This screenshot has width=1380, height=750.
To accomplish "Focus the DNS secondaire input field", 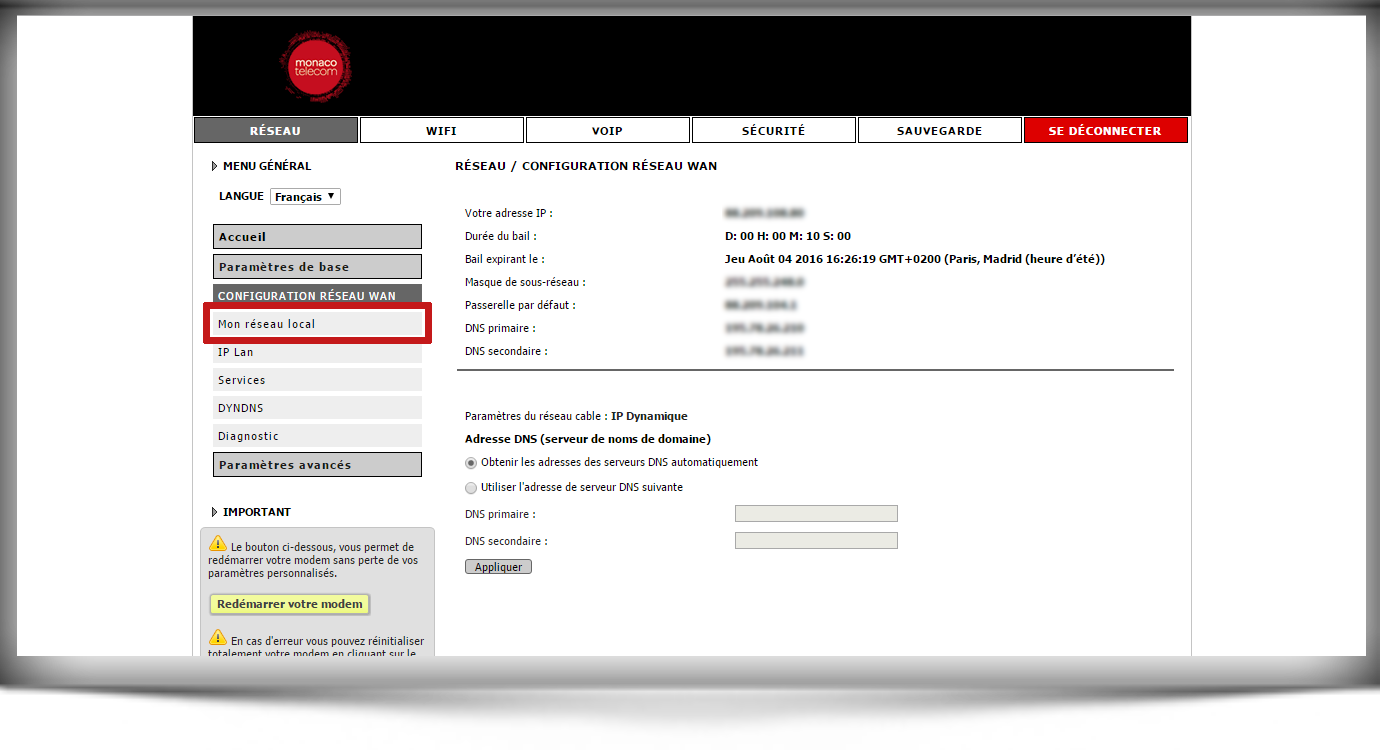I will click(816, 541).
